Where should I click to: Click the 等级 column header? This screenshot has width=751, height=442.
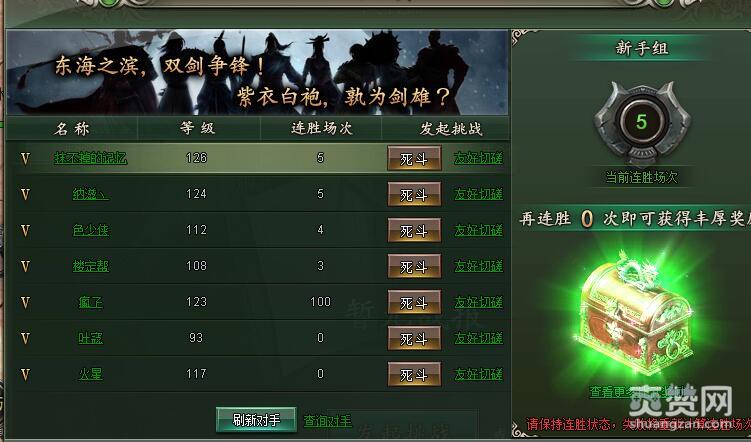point(197,128)
